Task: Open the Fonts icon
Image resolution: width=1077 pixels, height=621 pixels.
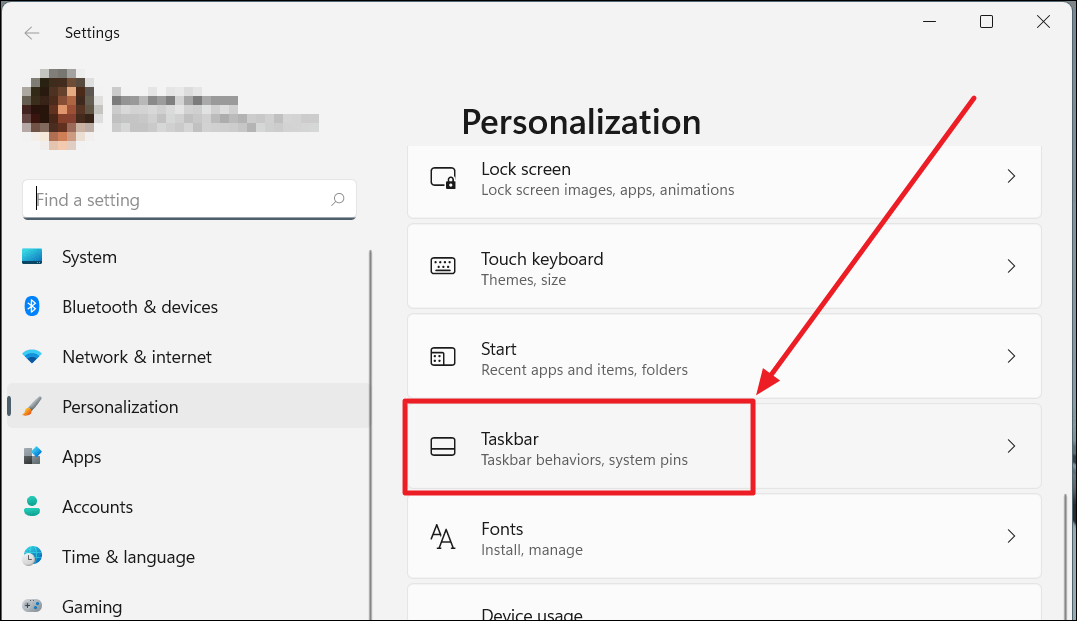Action: [x=443, y=537]
